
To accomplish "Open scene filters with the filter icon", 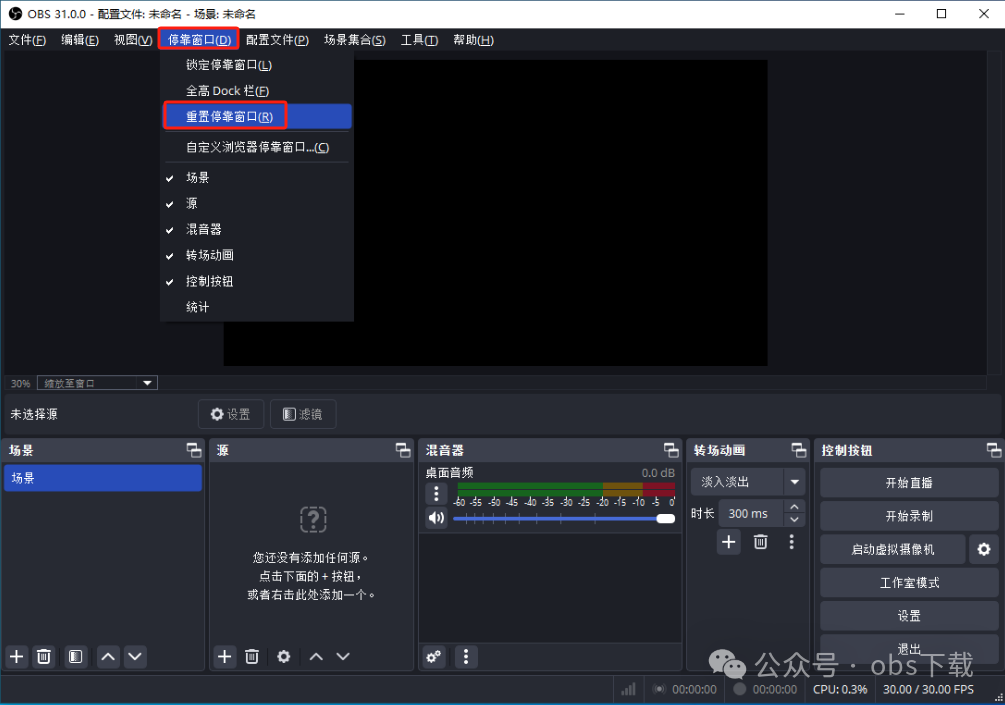I will (x=74, y=657).
